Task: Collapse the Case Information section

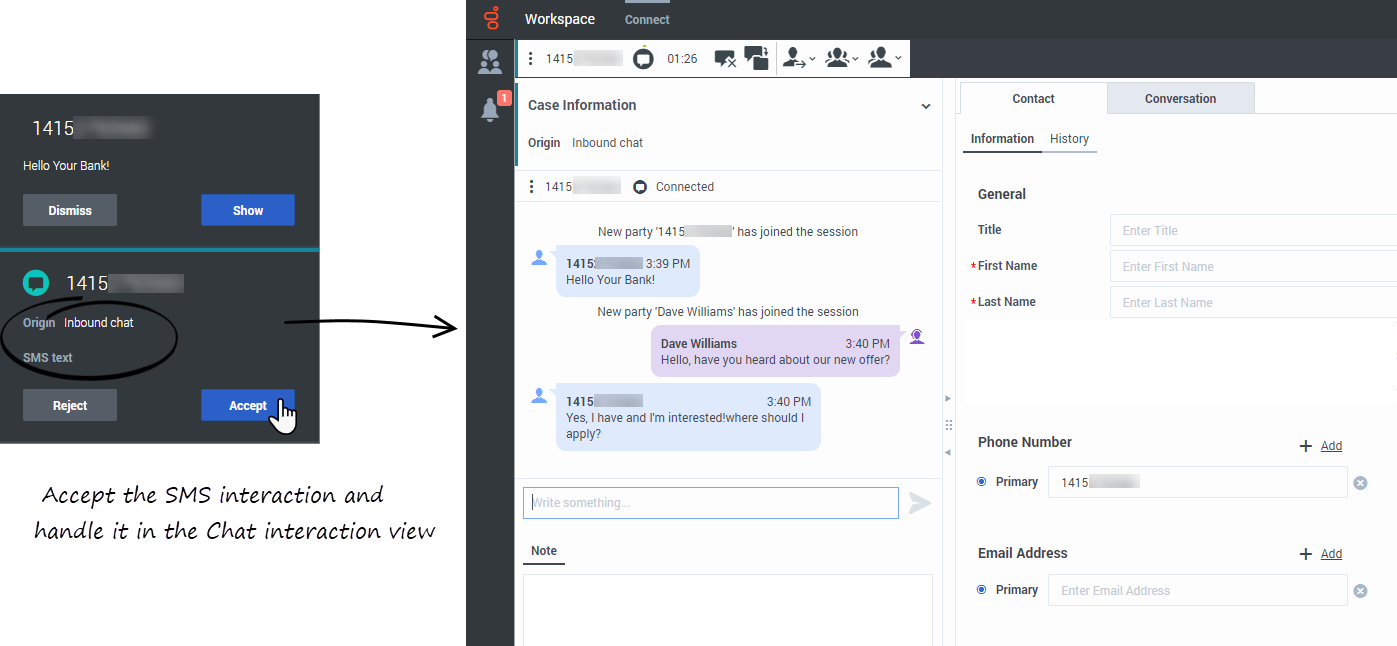Action: [x=926, y=106]
